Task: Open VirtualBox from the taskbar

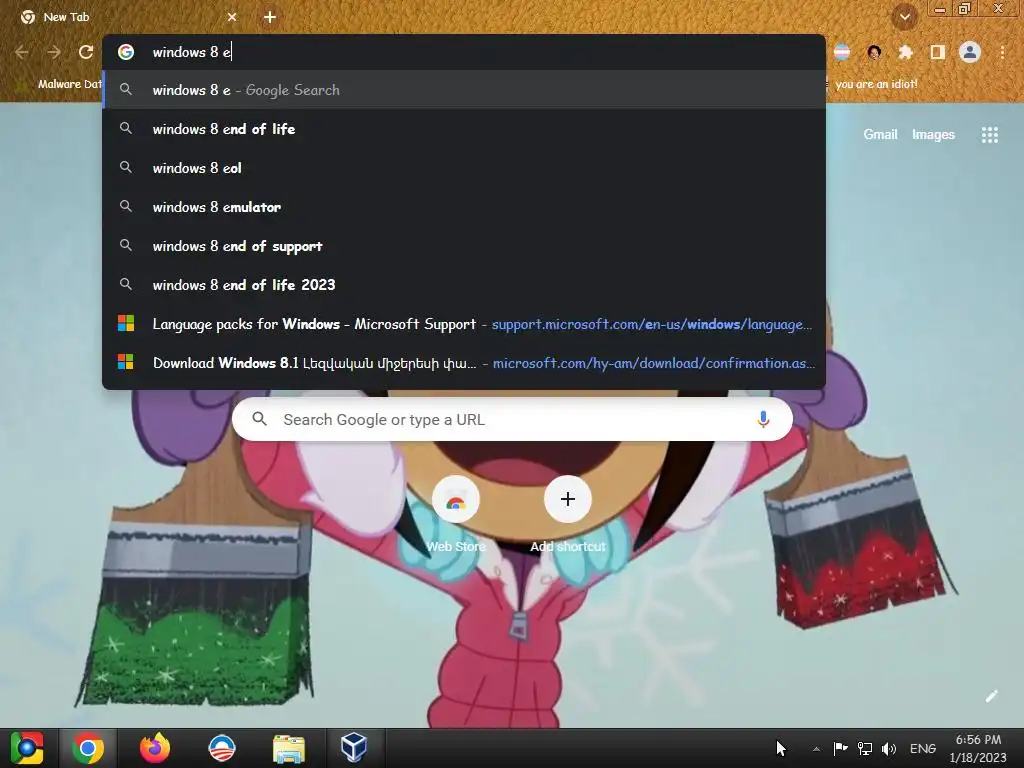Action: tap(353, 748)
